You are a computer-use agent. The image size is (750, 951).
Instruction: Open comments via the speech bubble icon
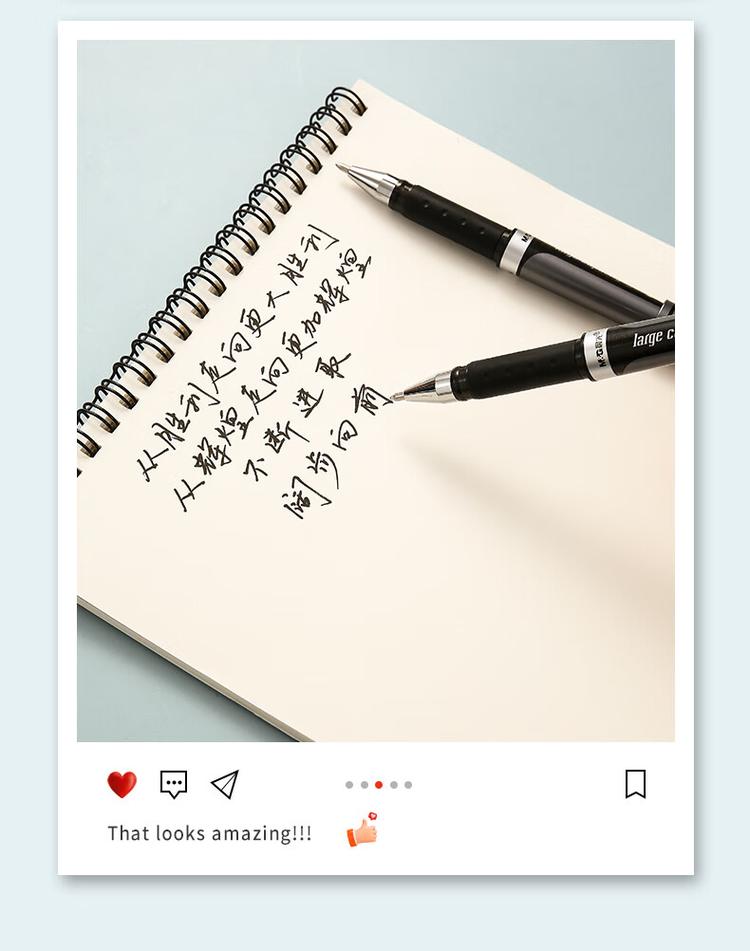click(x=173, y=784)
